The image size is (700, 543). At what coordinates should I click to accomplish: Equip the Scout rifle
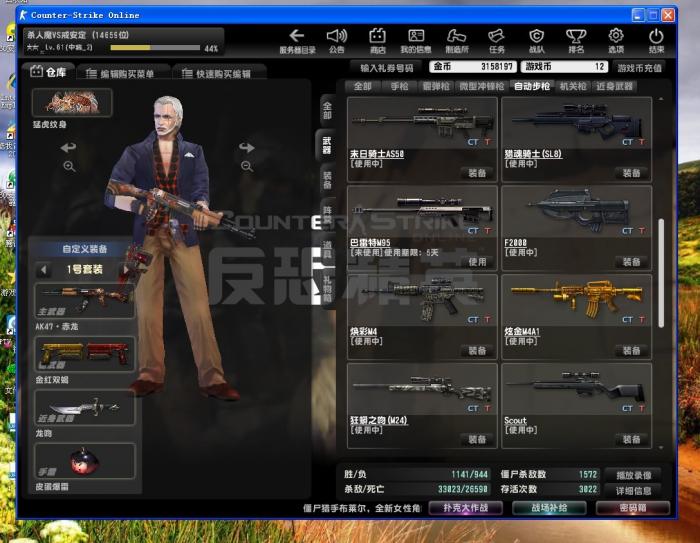(x=631, y=439)
